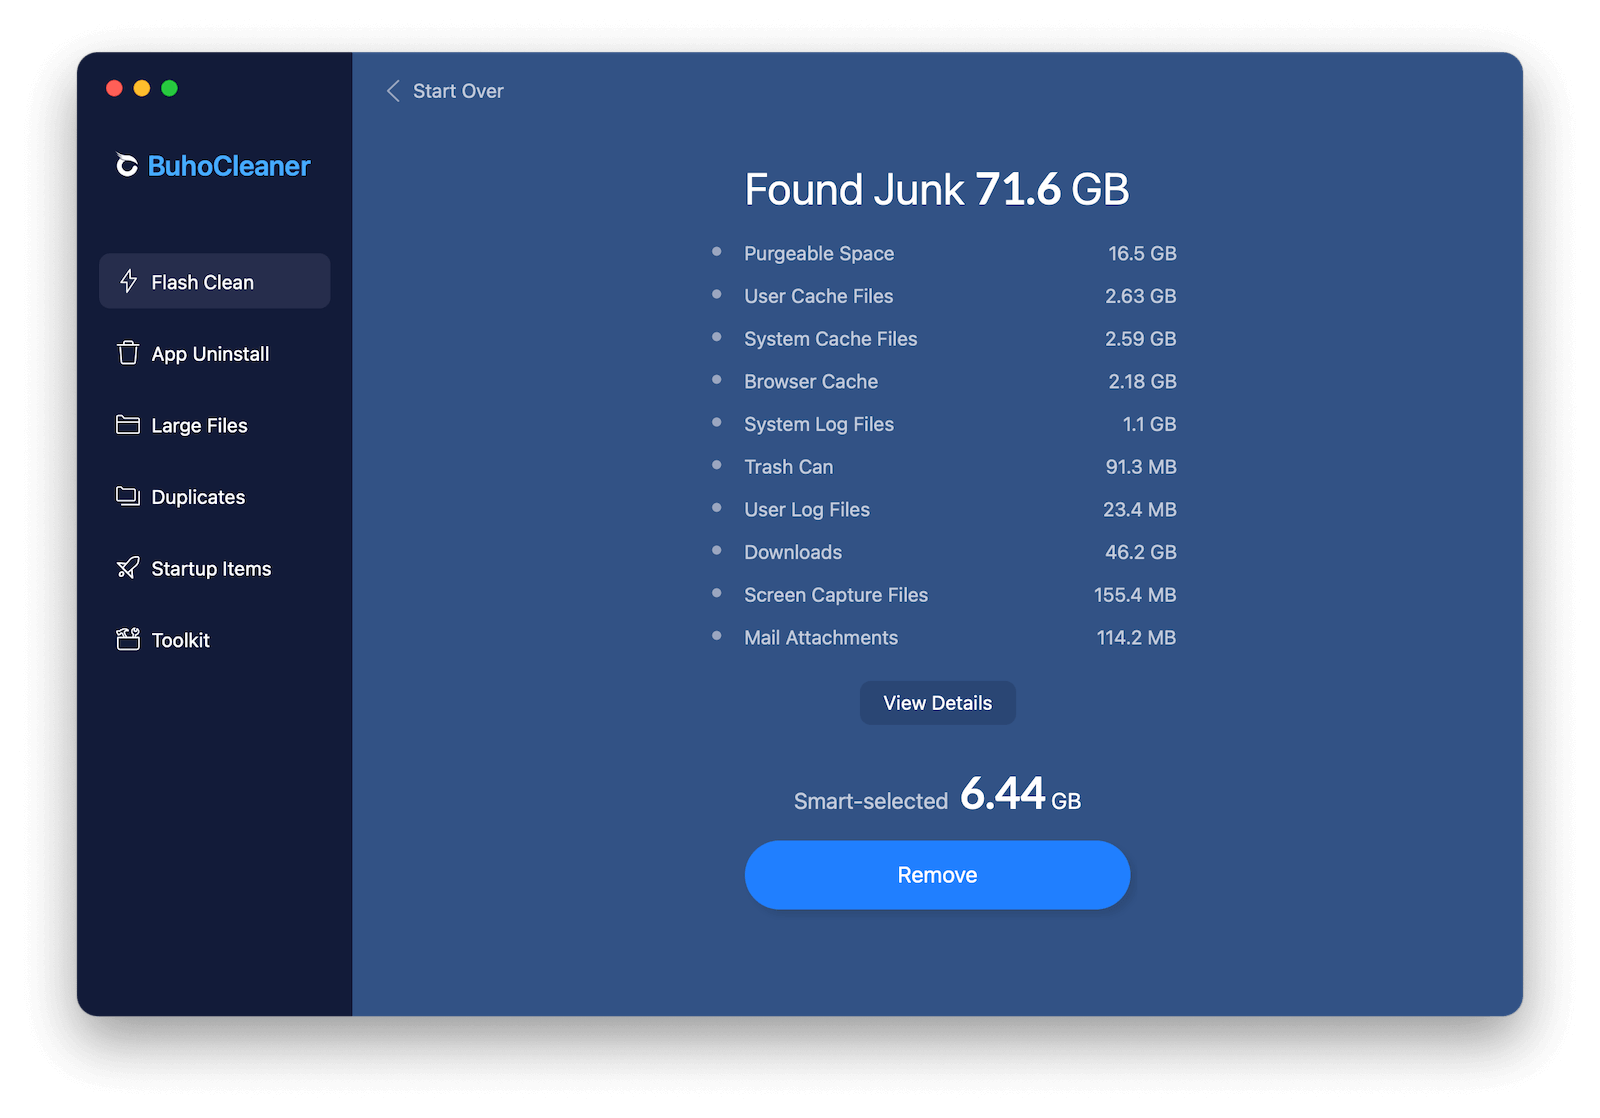Select the System Cache Files label
Image resolution: width=1600 pixels, height=1118 pixels.
[x=831, y=339]
